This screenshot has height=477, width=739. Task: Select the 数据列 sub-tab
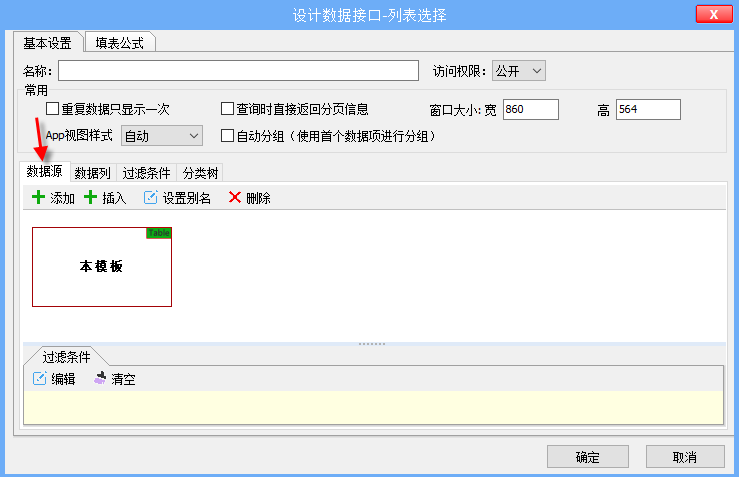click(93, 173)
